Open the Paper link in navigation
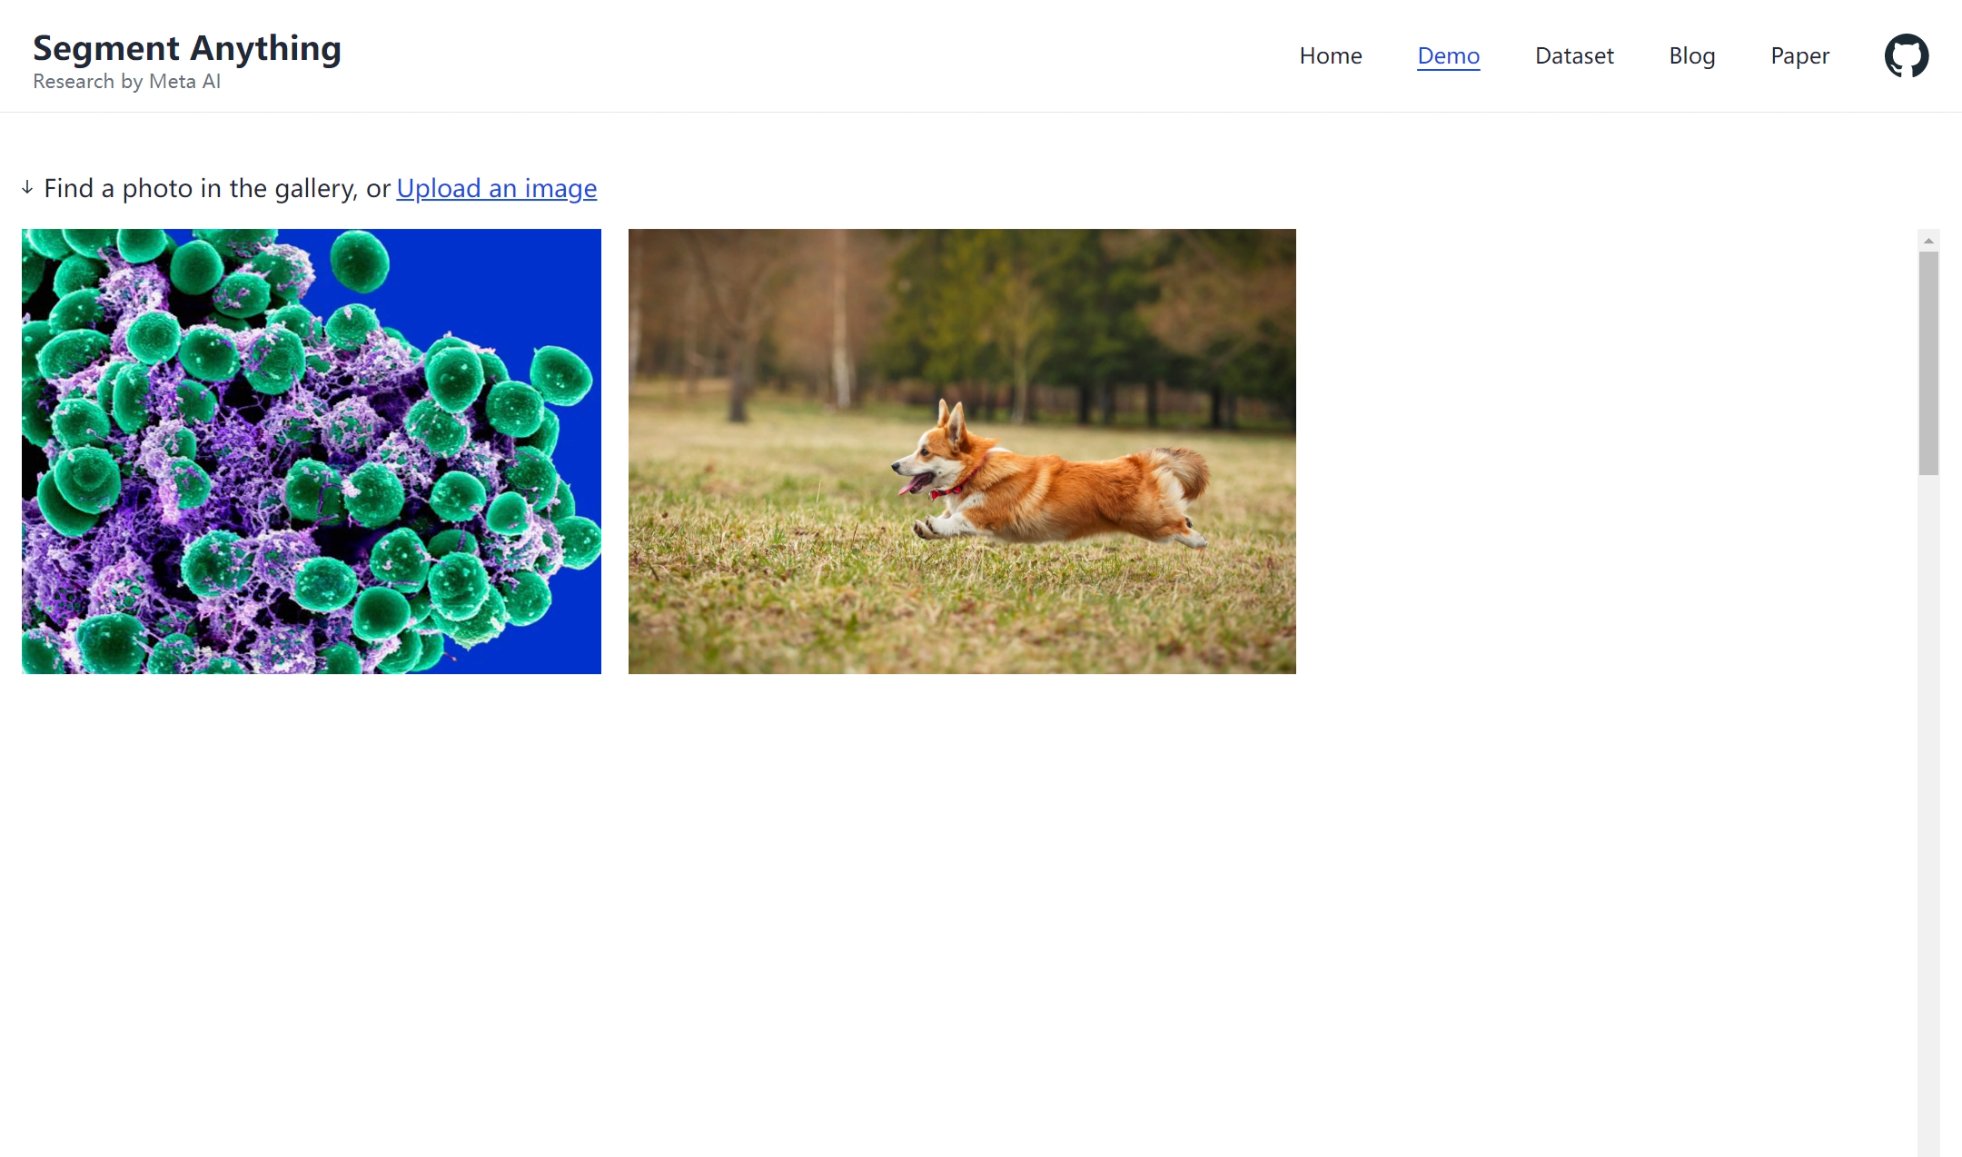The height and width of the screenshot is (1157, 1962). click(1799, 56)
